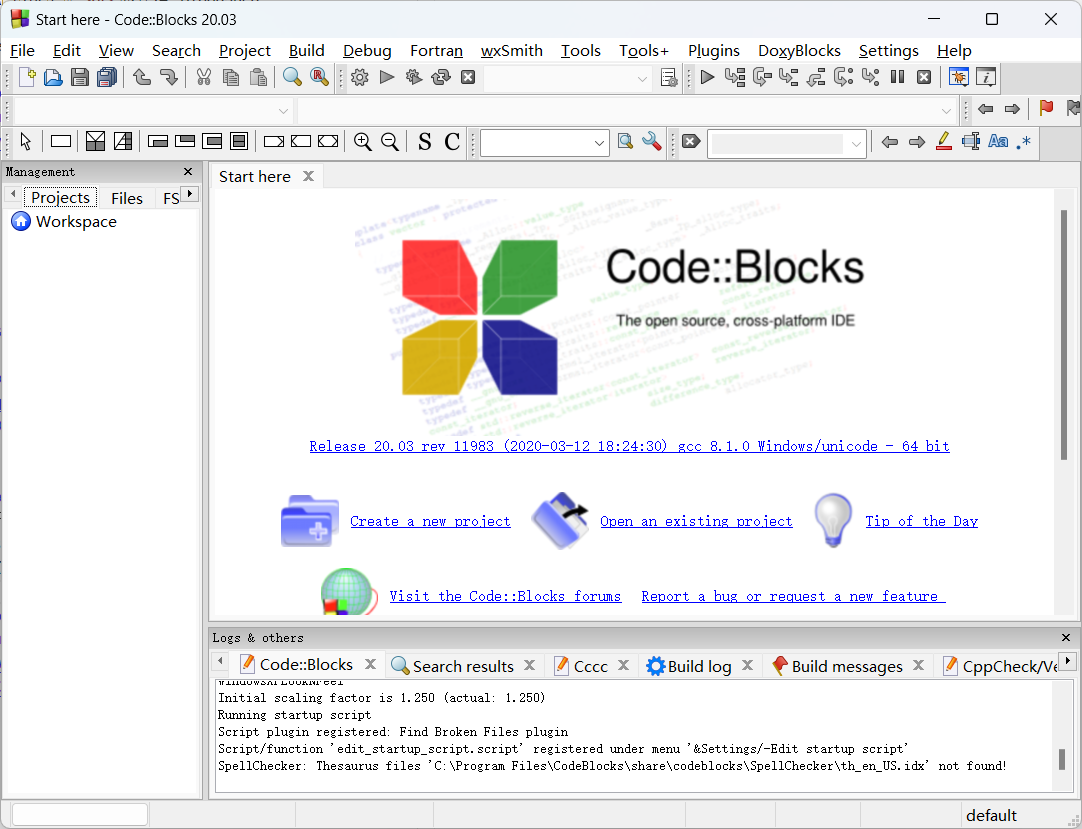Click the Tip of the Day link
This screenshot has height=829, width=1082.
922,521
